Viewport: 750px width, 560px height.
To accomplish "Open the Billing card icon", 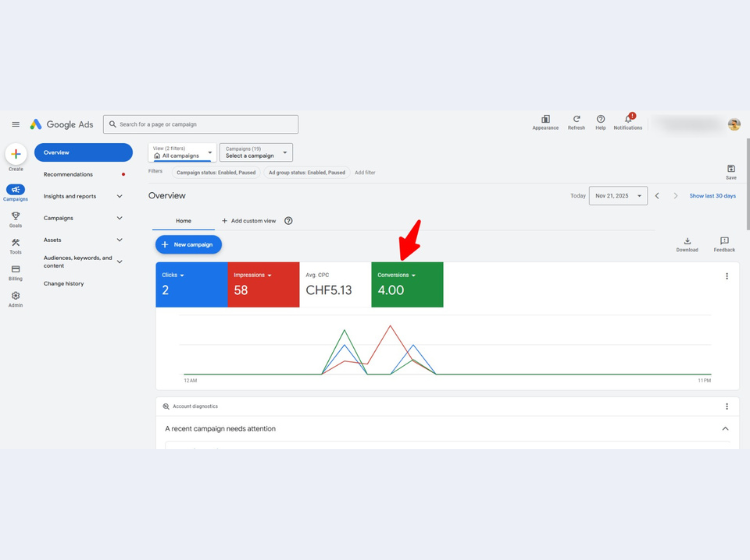I will (16, 269).
